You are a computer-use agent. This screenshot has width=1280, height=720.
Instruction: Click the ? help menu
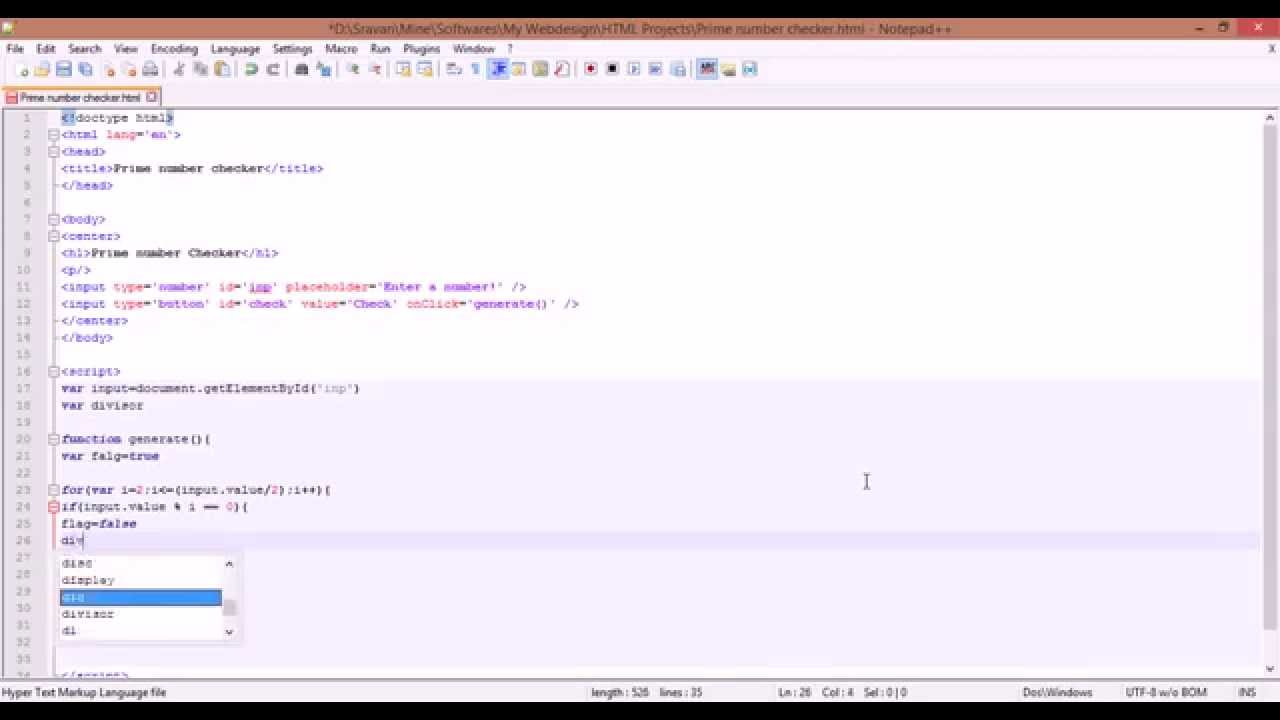(x=510, y=48)
